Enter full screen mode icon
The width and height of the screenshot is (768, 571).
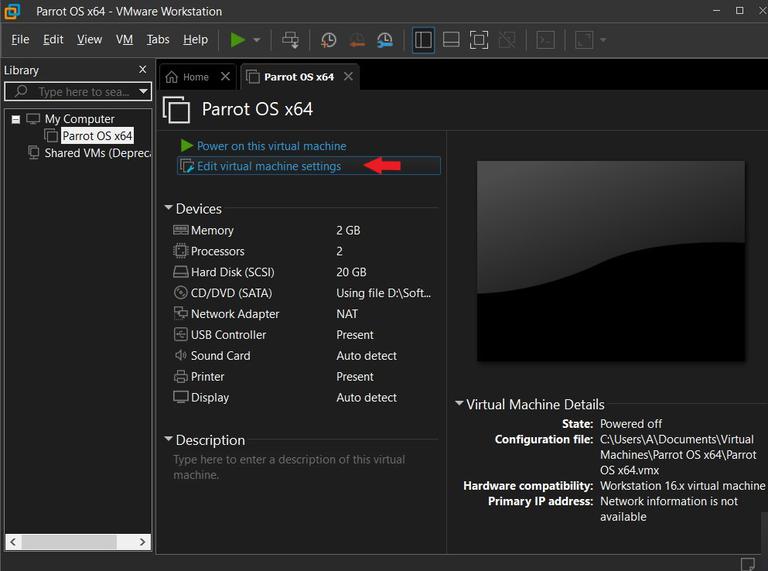479,40
